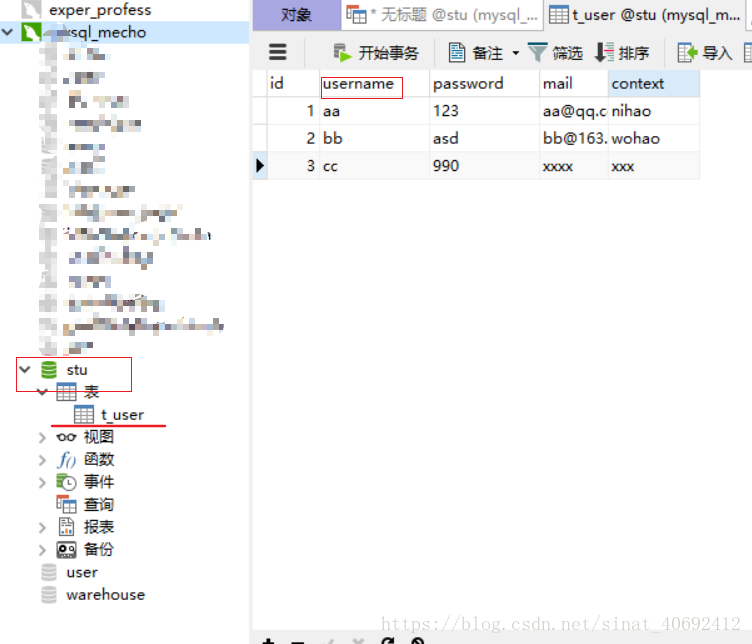Screen dimensions: 752x644
Task: Switch to the Objects (对象) tab
Action: [x=296, y=15]
